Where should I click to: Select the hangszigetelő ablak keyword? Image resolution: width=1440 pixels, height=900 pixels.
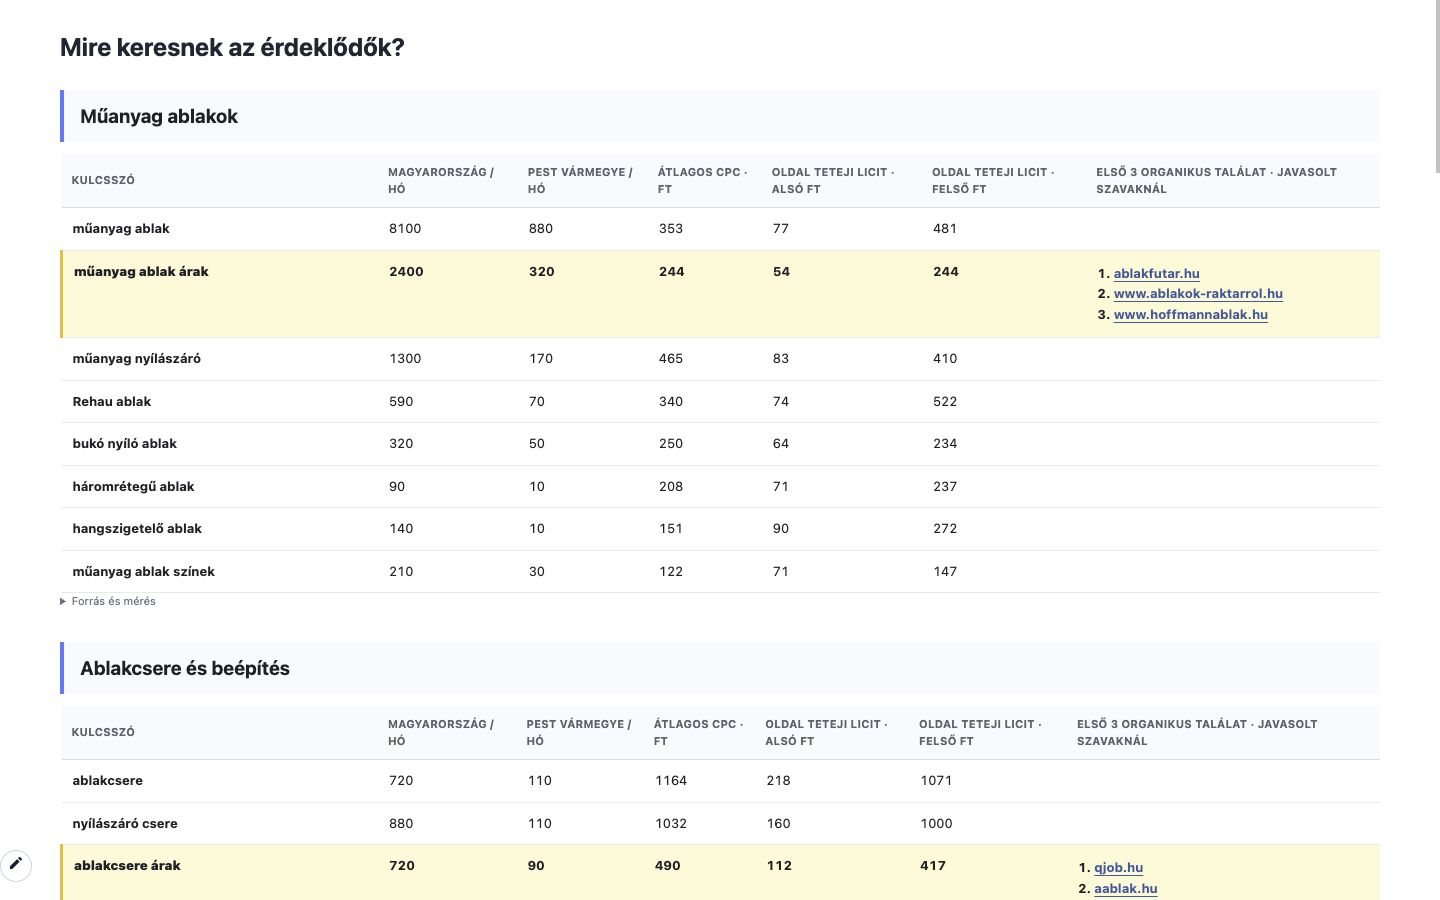(x=137, y=528)
